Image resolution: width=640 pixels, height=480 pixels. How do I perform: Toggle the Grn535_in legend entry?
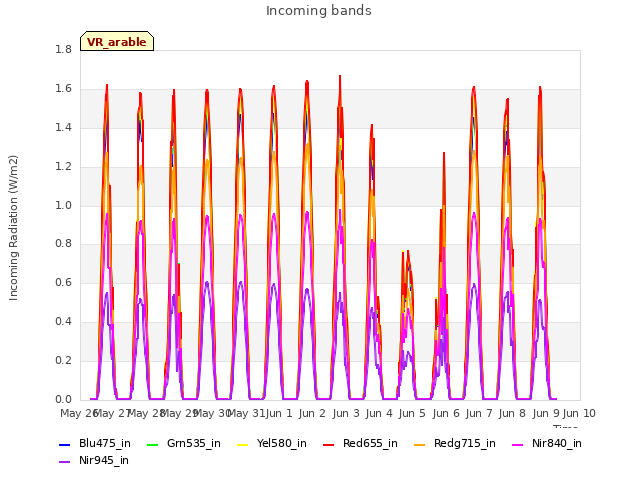184,444
